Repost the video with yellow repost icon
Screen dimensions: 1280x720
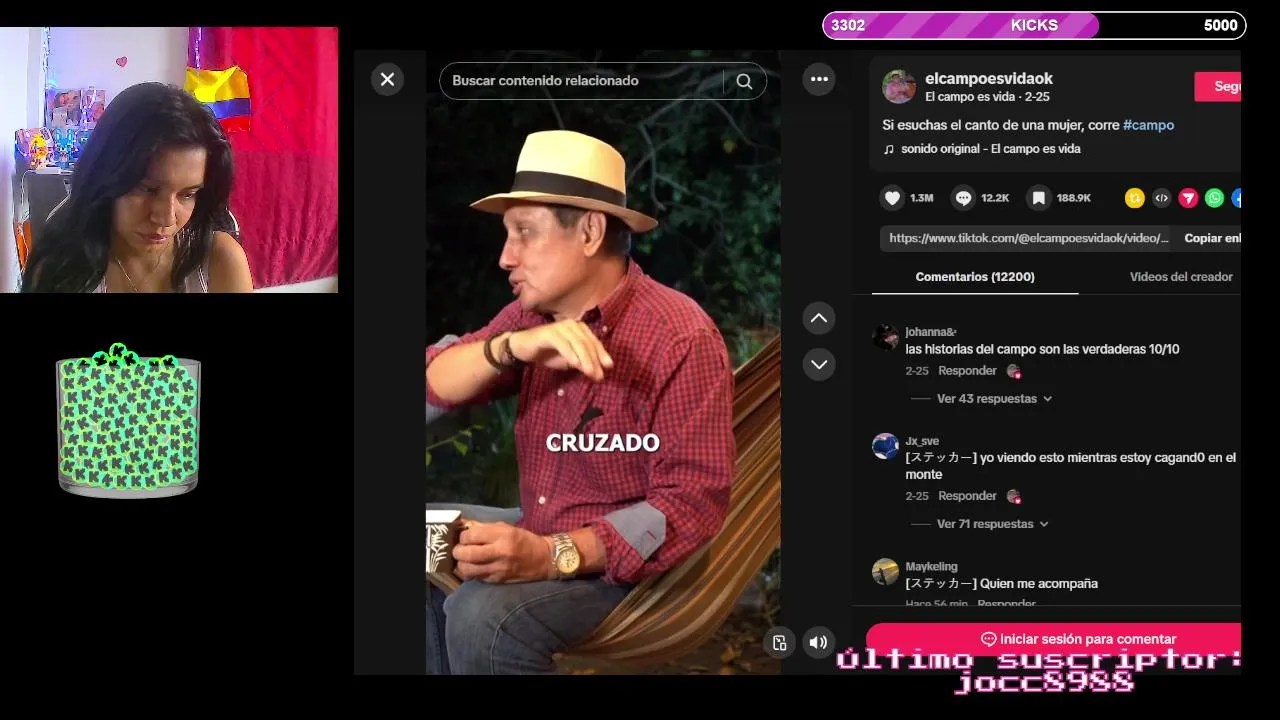pos(1134,198)
